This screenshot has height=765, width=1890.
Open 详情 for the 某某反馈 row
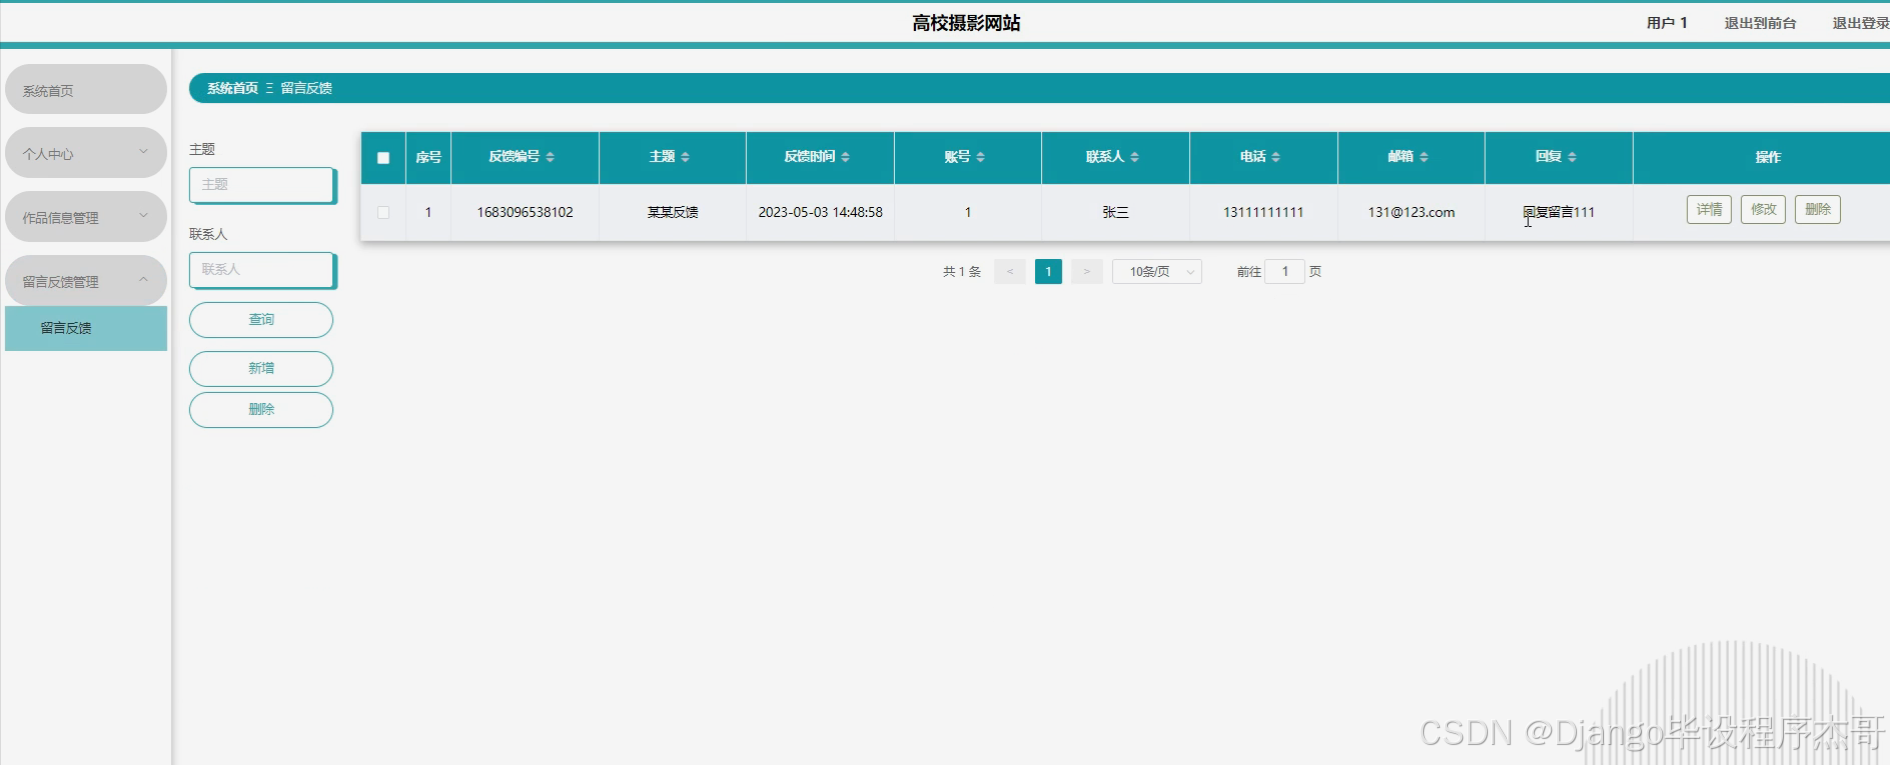[x=1709, y=210]
